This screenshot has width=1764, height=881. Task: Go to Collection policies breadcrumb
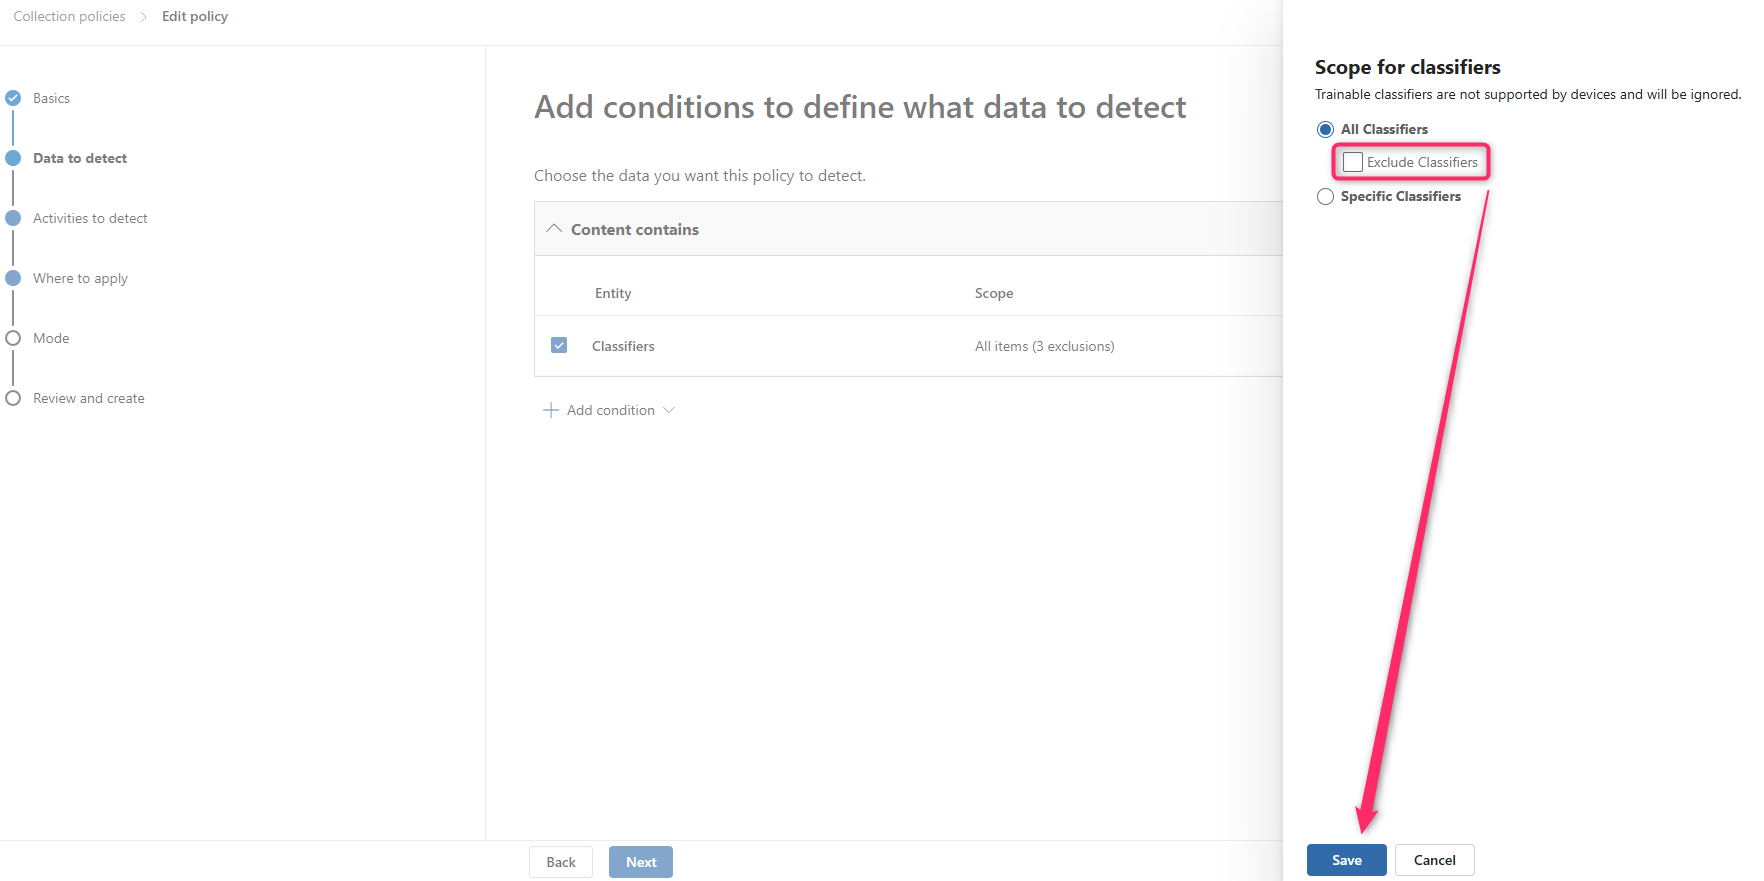pos(70,17)
